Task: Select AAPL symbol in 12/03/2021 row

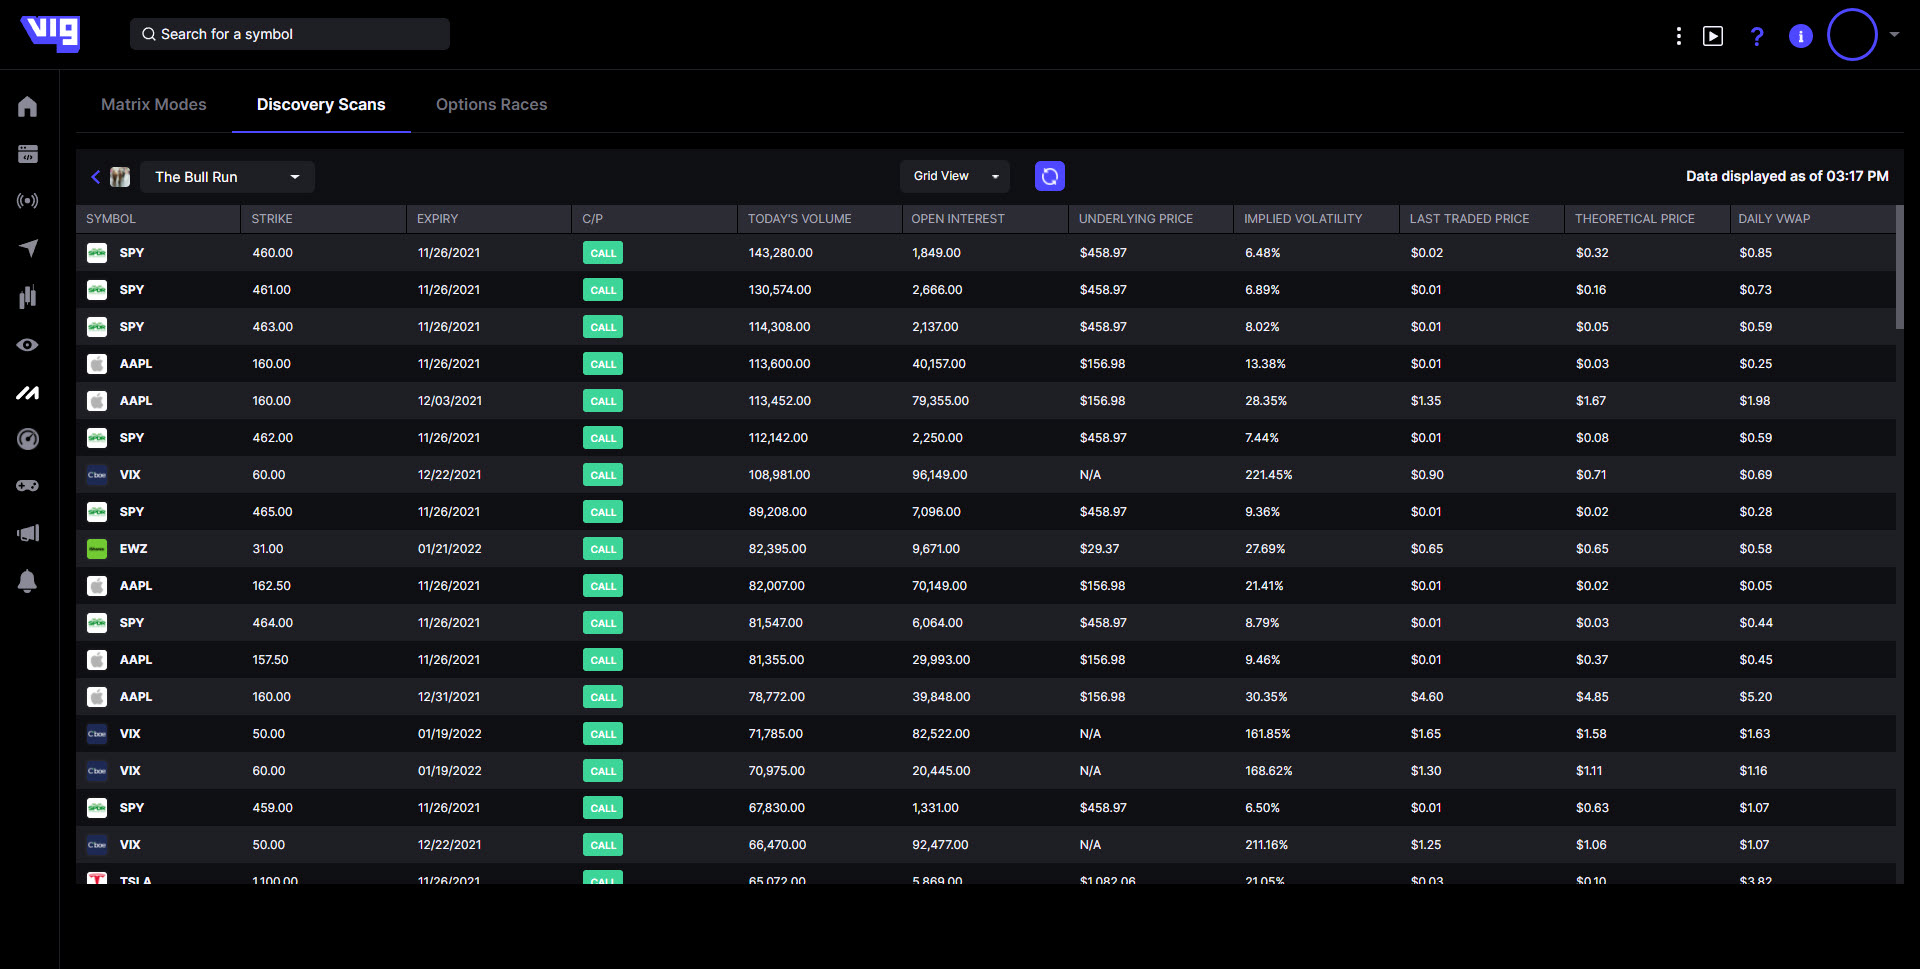Action: coord(136,401)
